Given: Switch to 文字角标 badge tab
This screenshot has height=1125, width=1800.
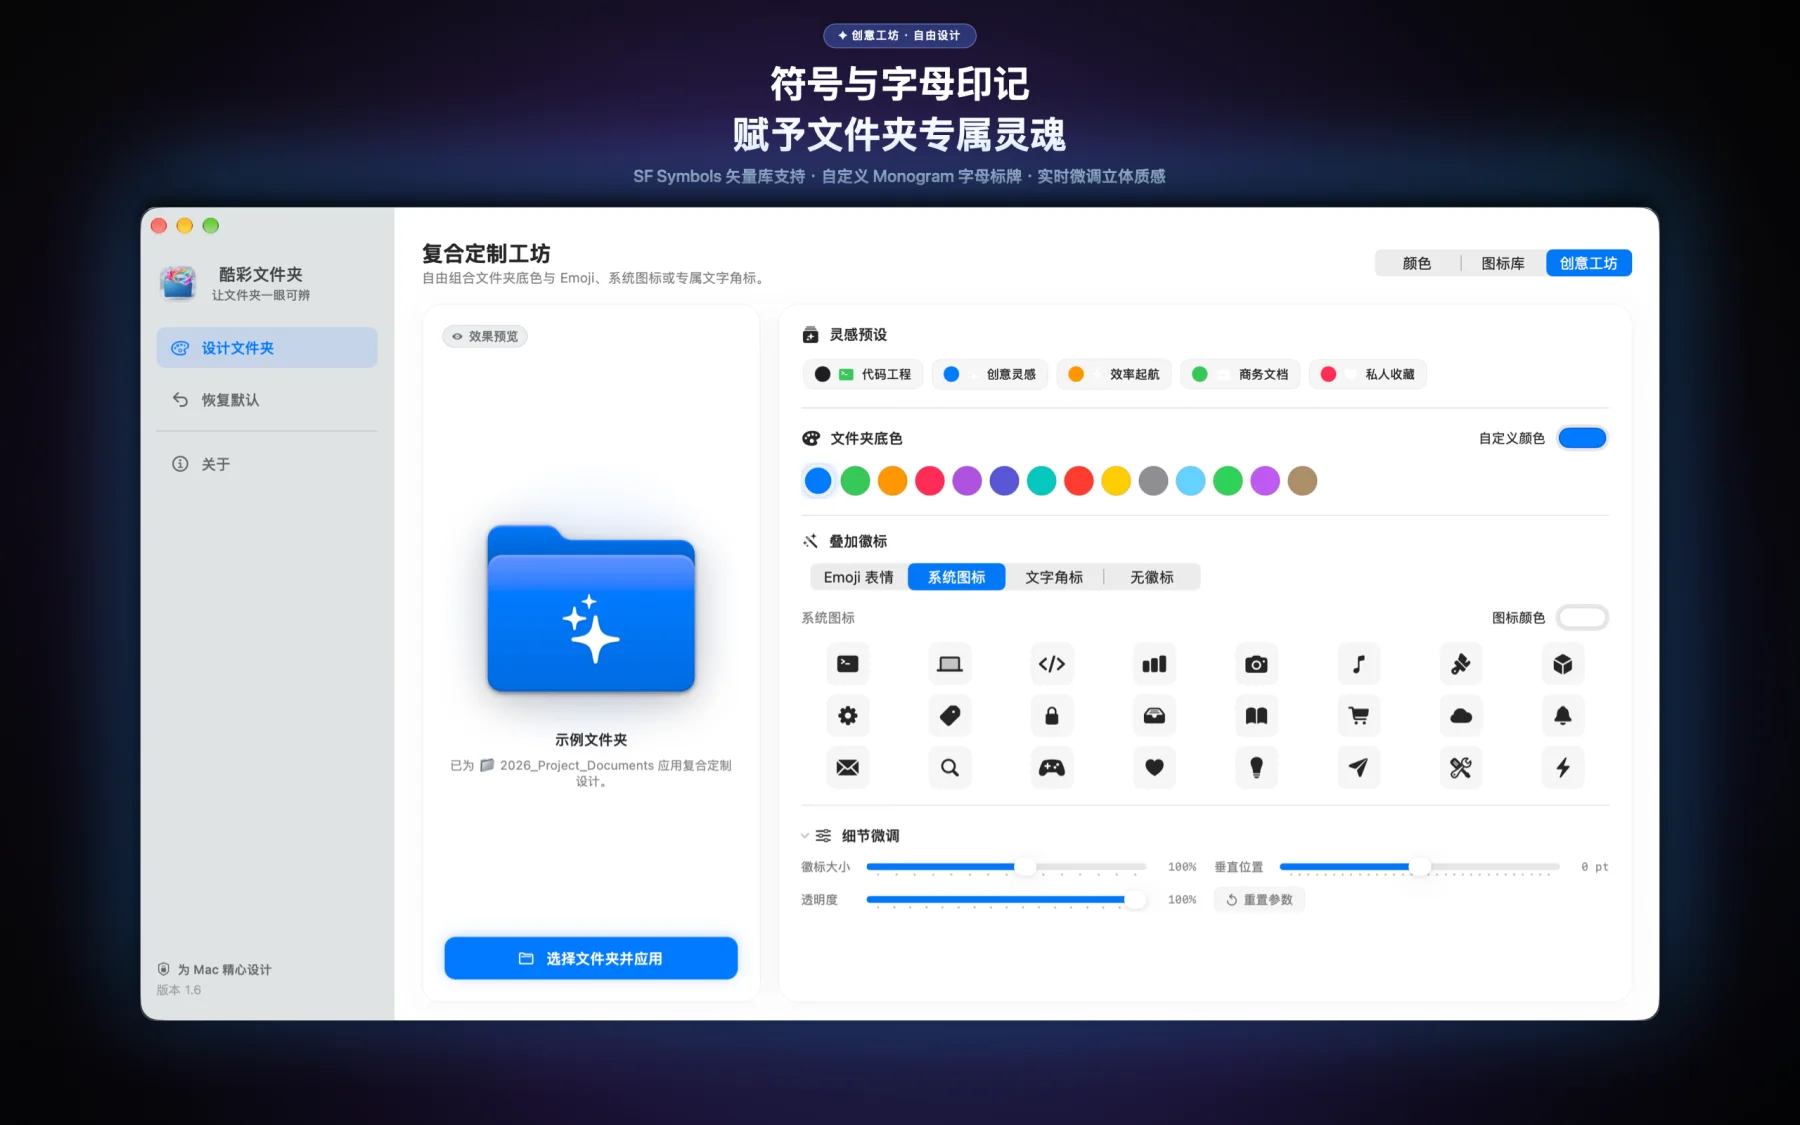Looking at the screenshot, I should [1054, 577].
